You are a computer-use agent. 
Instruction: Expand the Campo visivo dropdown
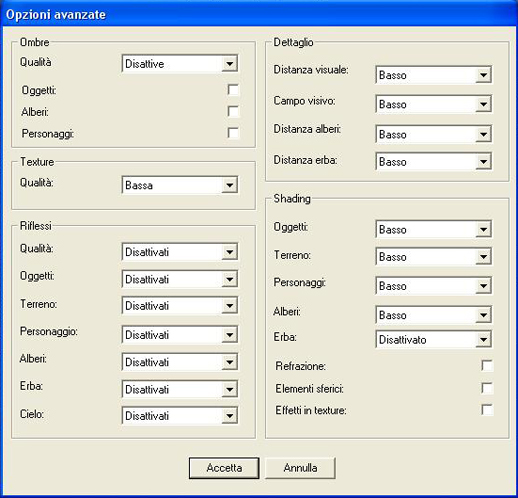point(434,104)
